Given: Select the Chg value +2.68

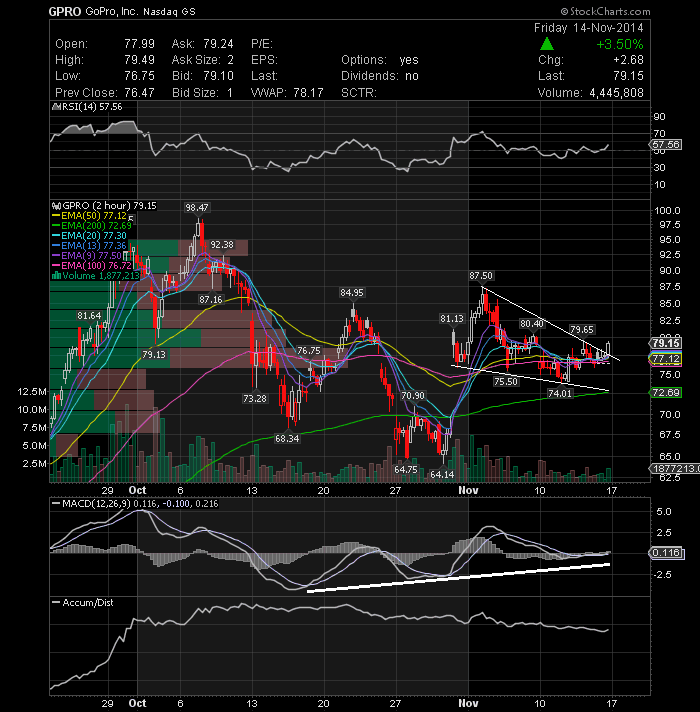Looking at the screenshot, I should click(628, 60).
